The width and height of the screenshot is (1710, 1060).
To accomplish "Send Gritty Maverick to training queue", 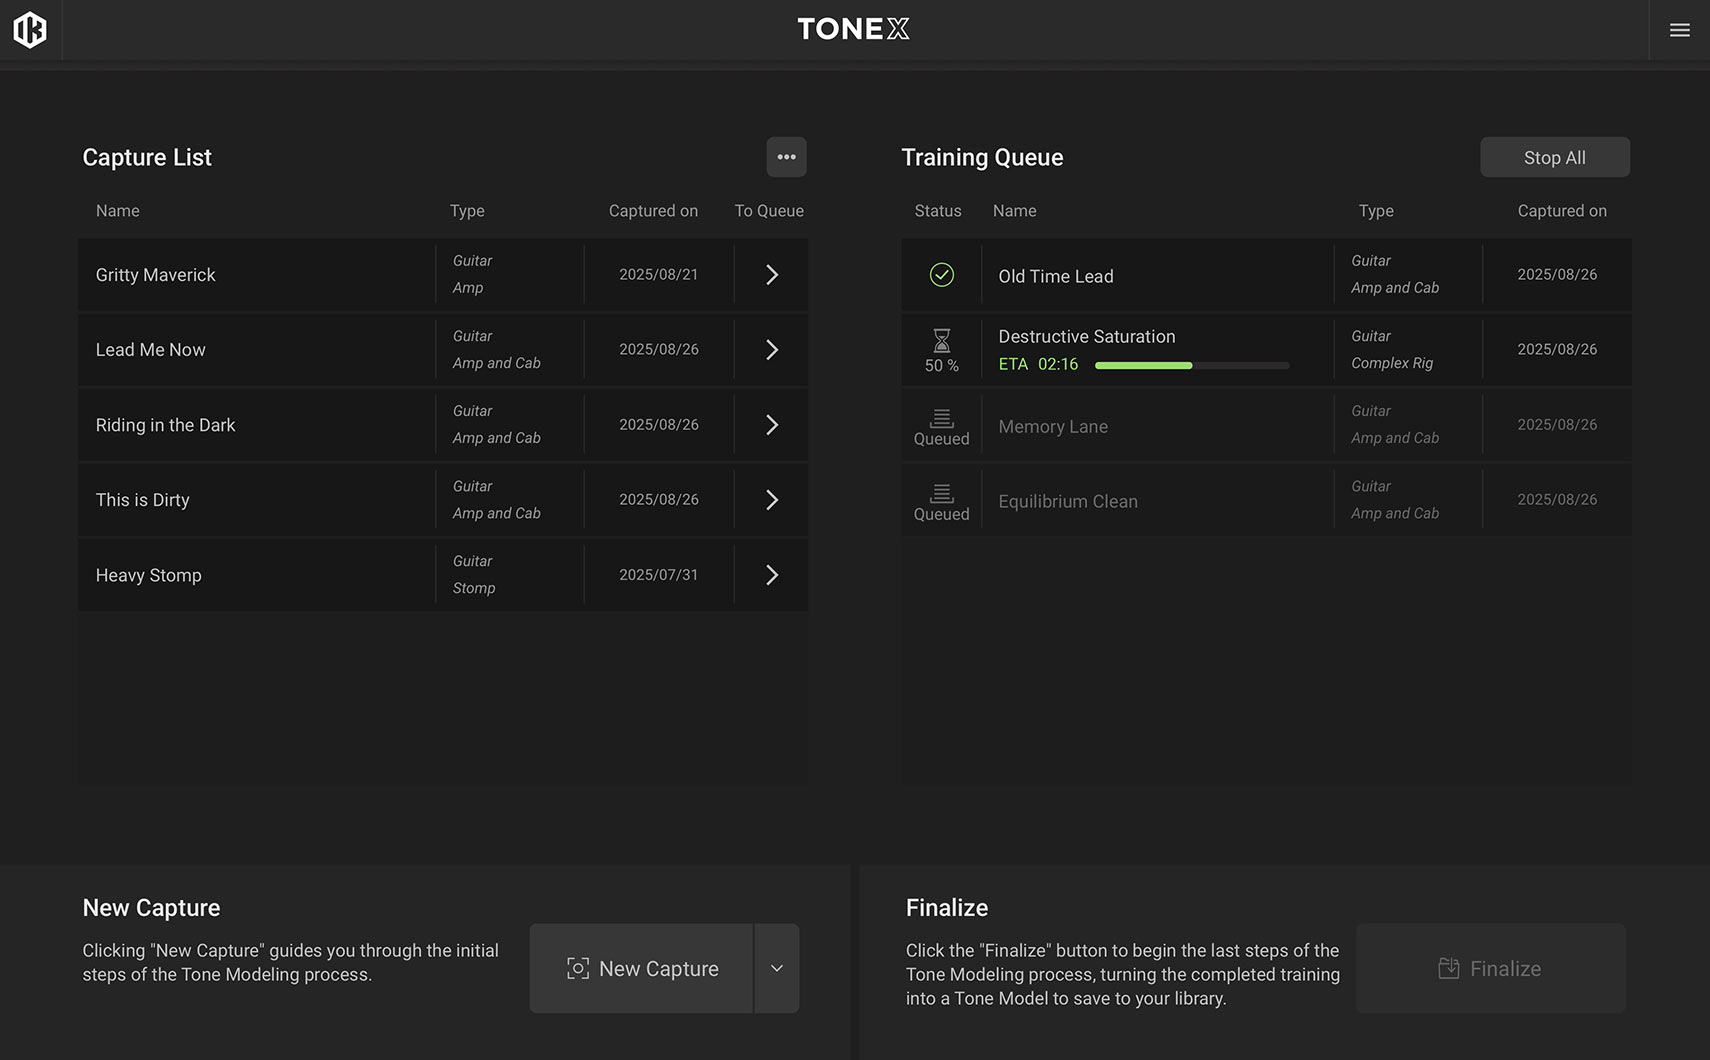I will [771, 275].
